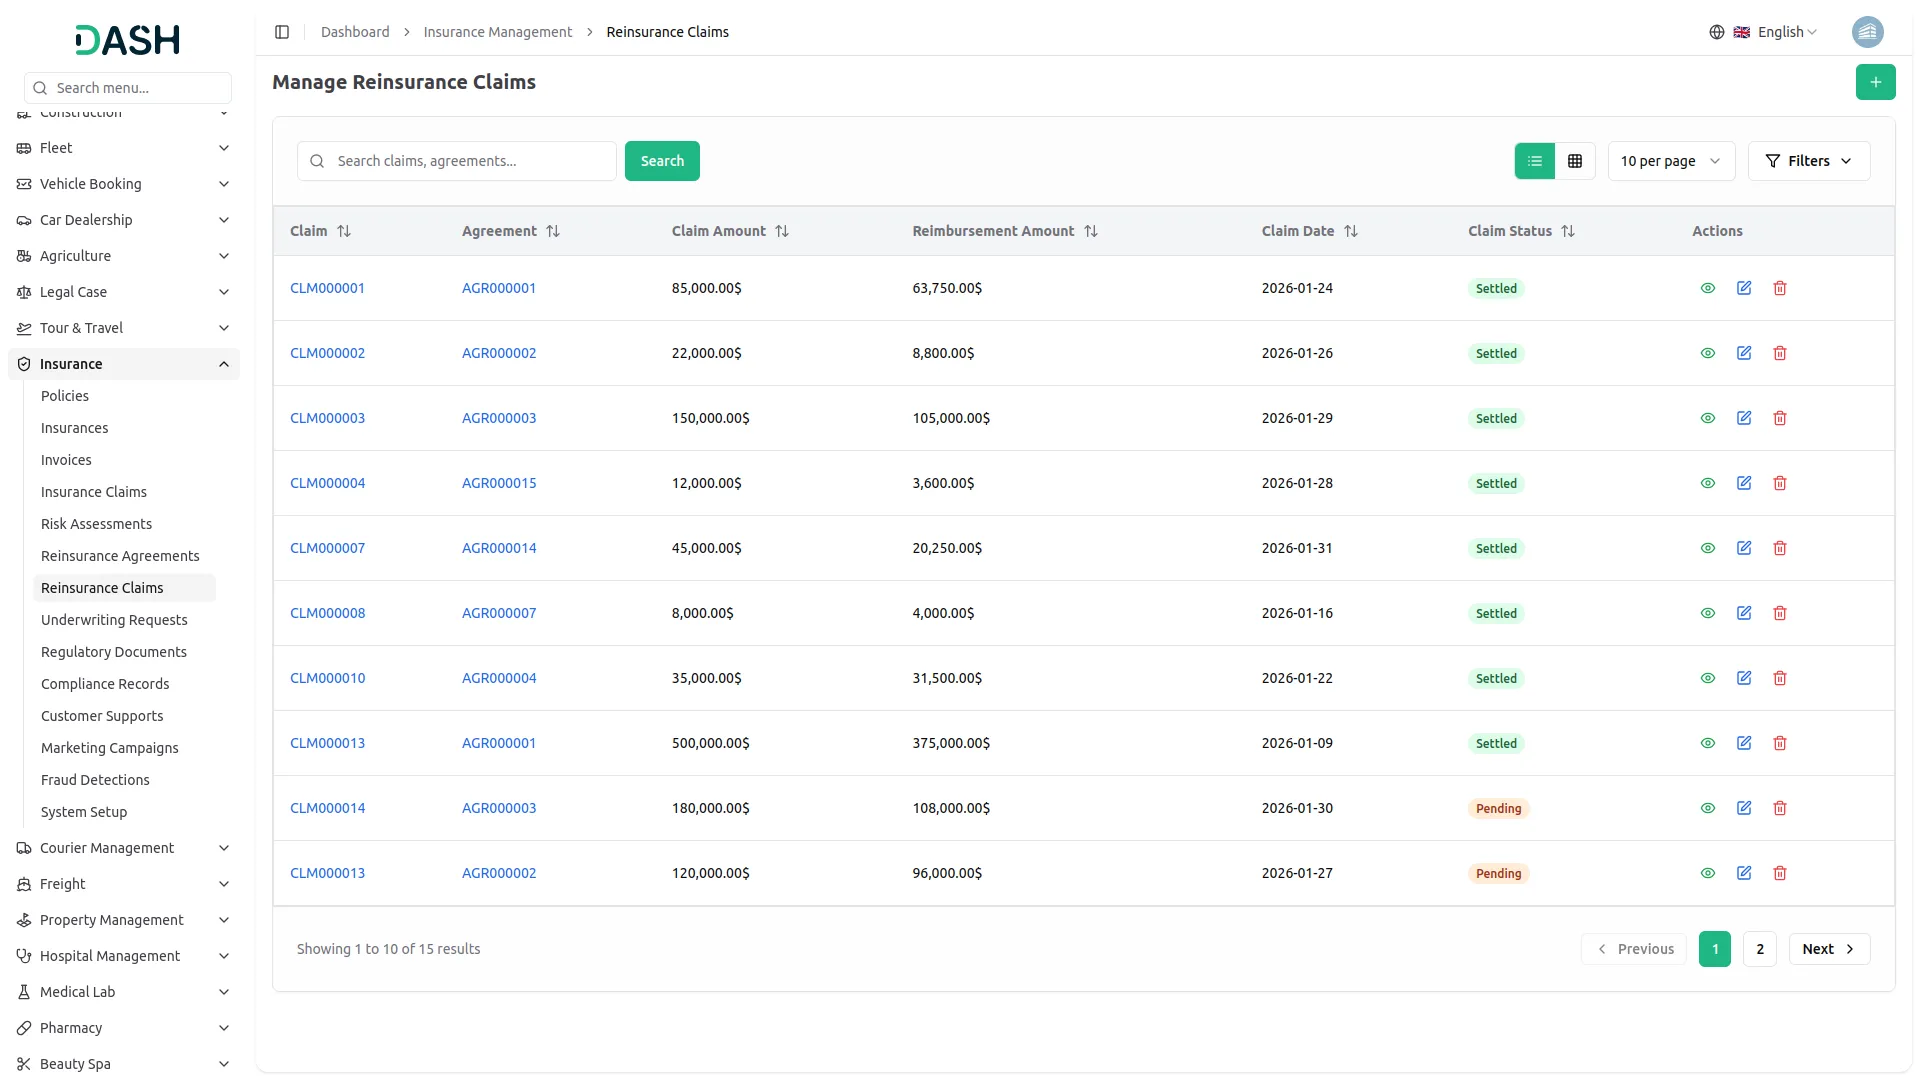Click the Next pagination button
1920x1080 pixels.
(1828, 948)
